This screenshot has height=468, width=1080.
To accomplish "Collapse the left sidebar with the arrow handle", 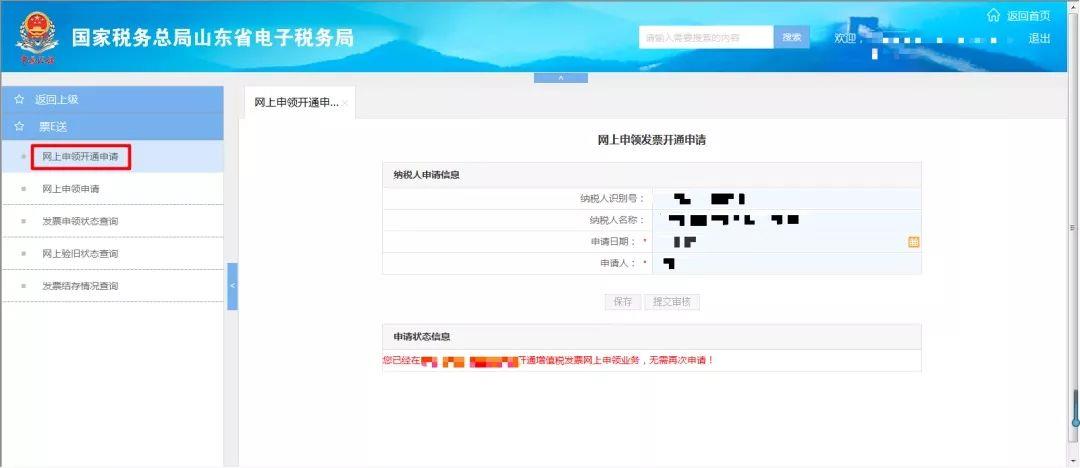I will point(232,286).
